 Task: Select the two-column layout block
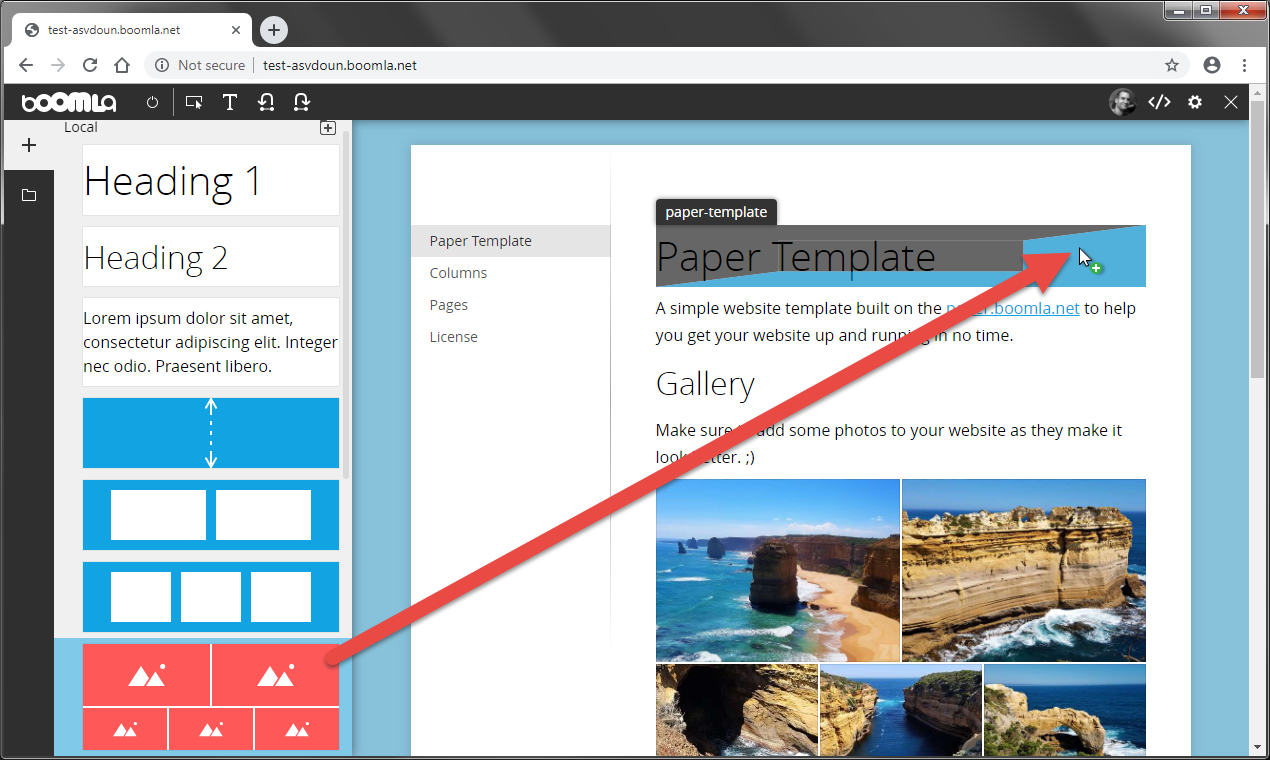click(211, 515)
